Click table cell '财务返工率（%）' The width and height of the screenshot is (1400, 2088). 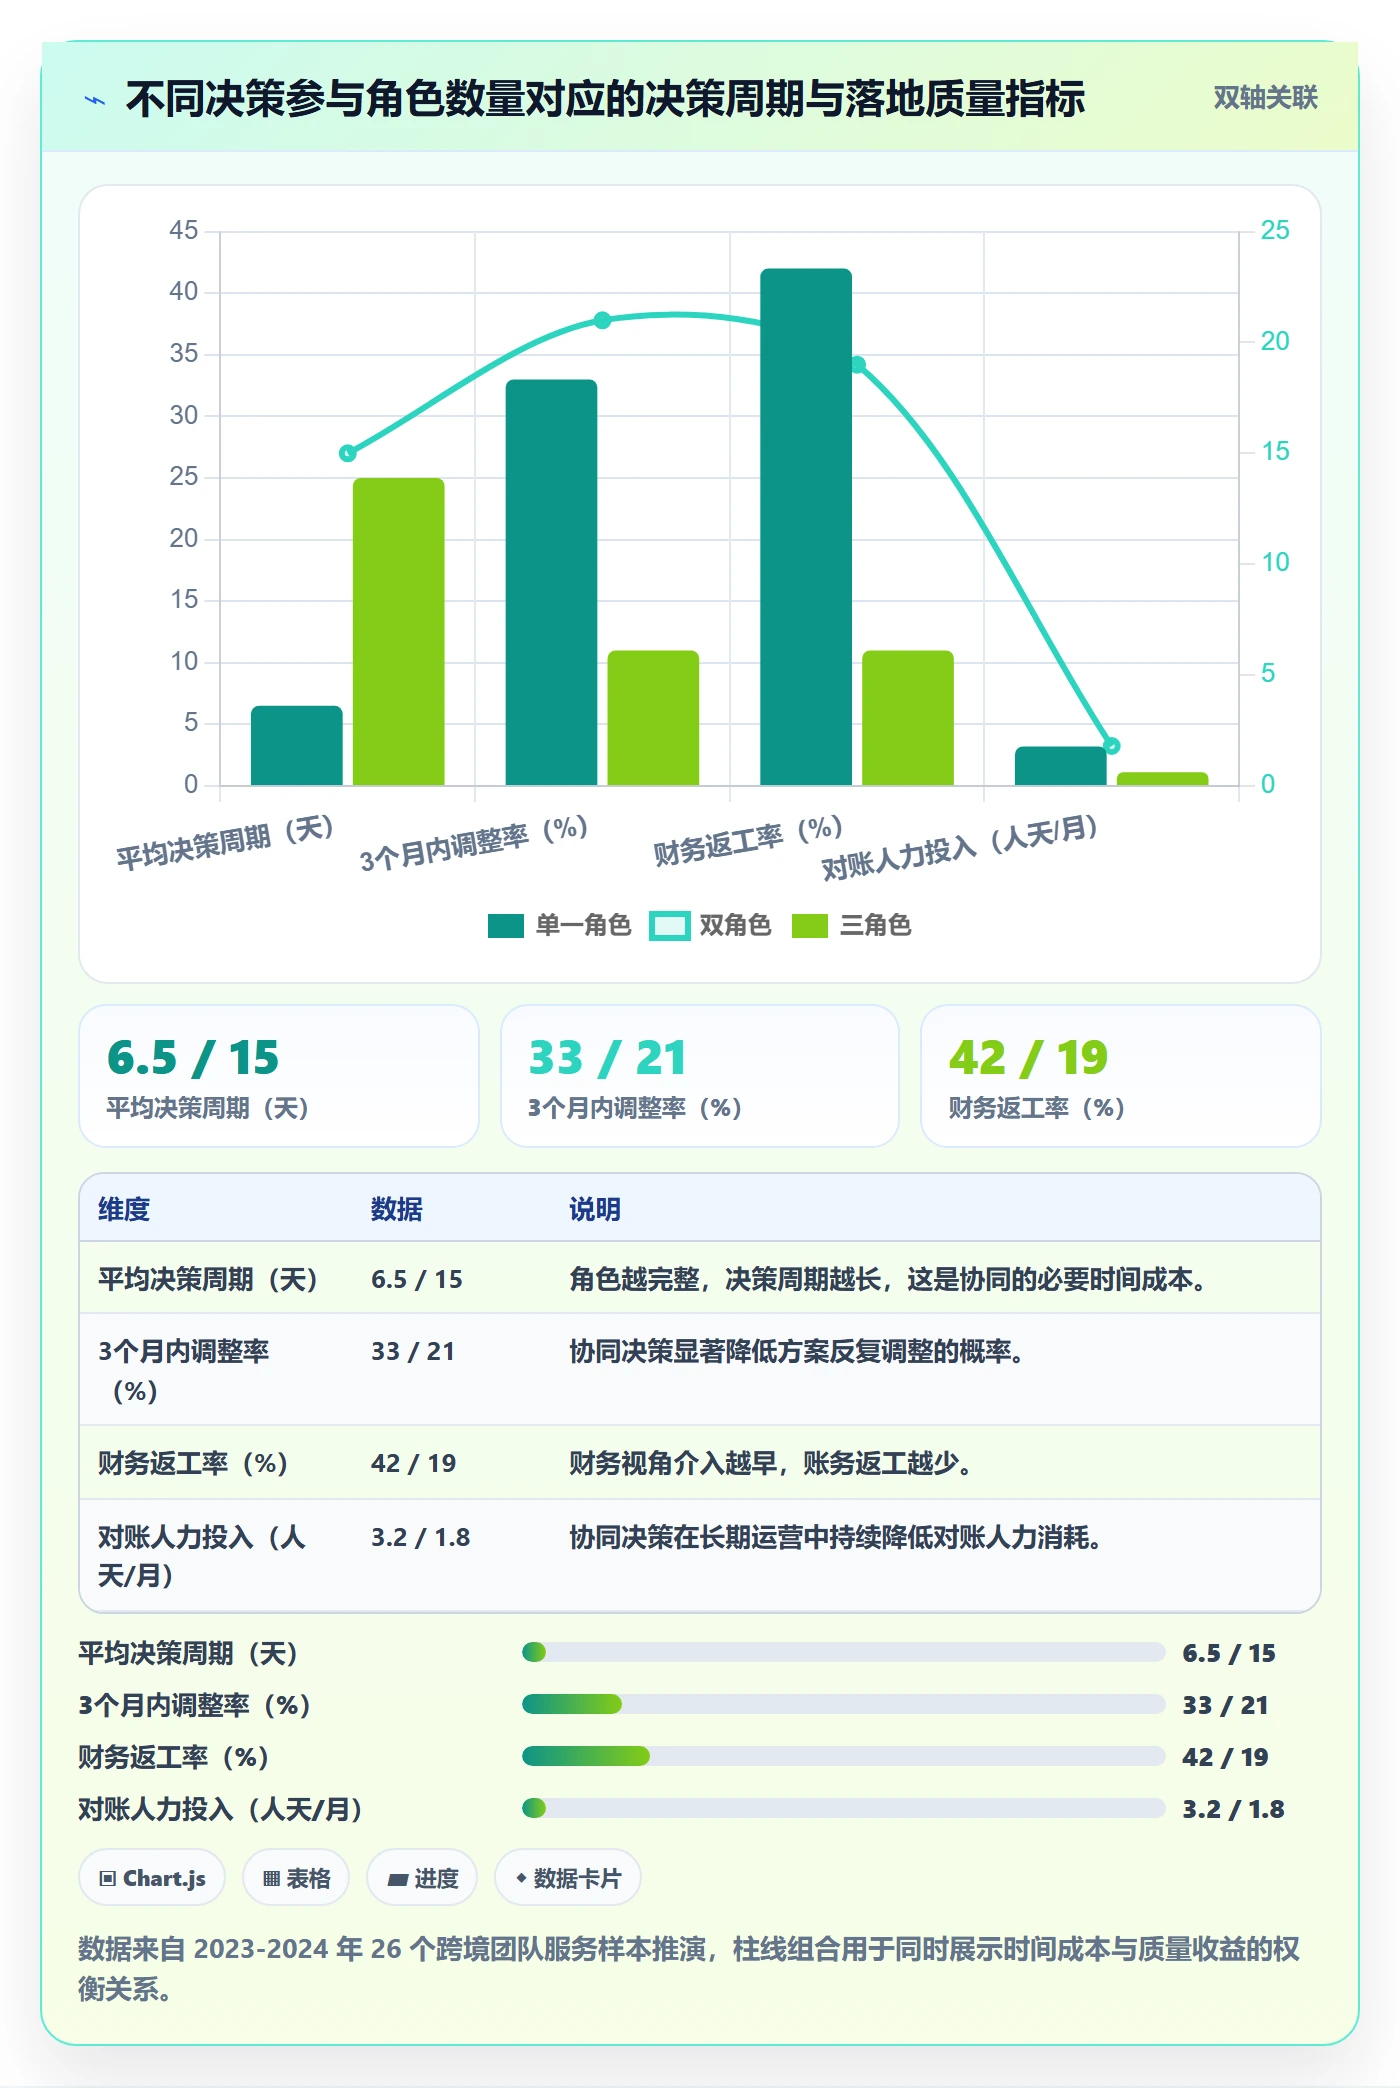194,1463
